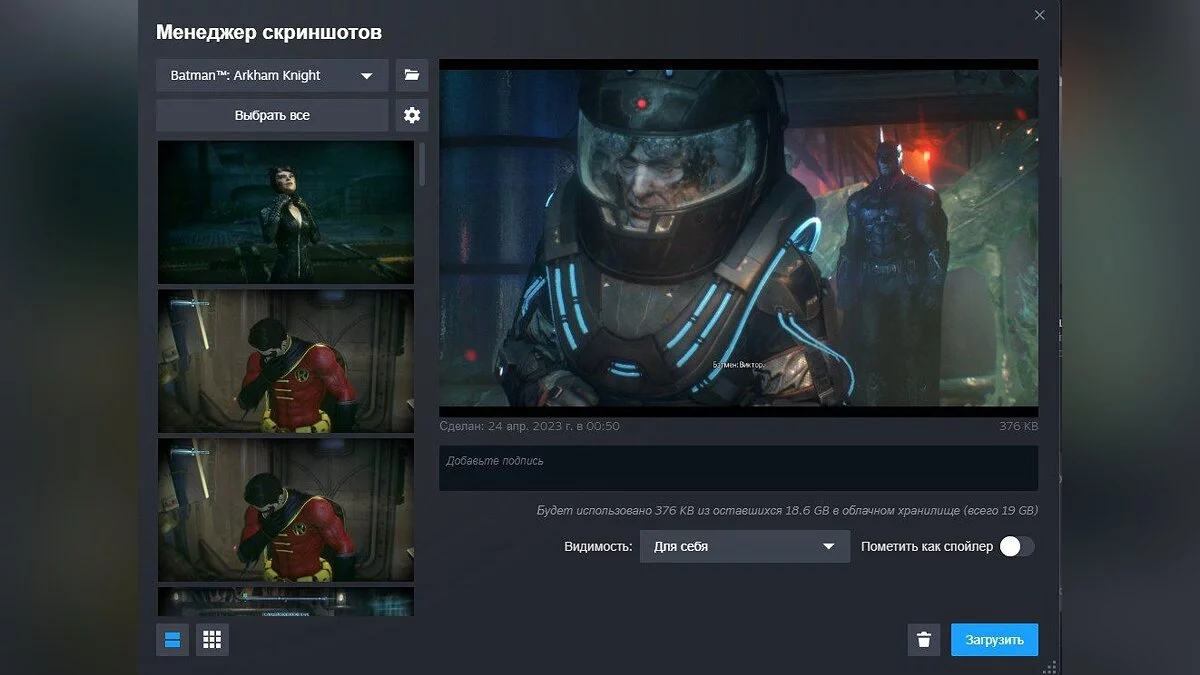Screen dimensions: 1200x675
Task: Click the "Добавьте подпись" caption field
Action: pos(738,468)
